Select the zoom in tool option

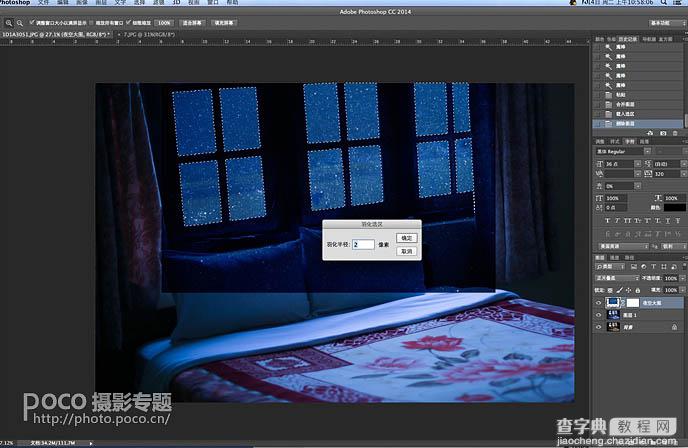tap(9, 23)
